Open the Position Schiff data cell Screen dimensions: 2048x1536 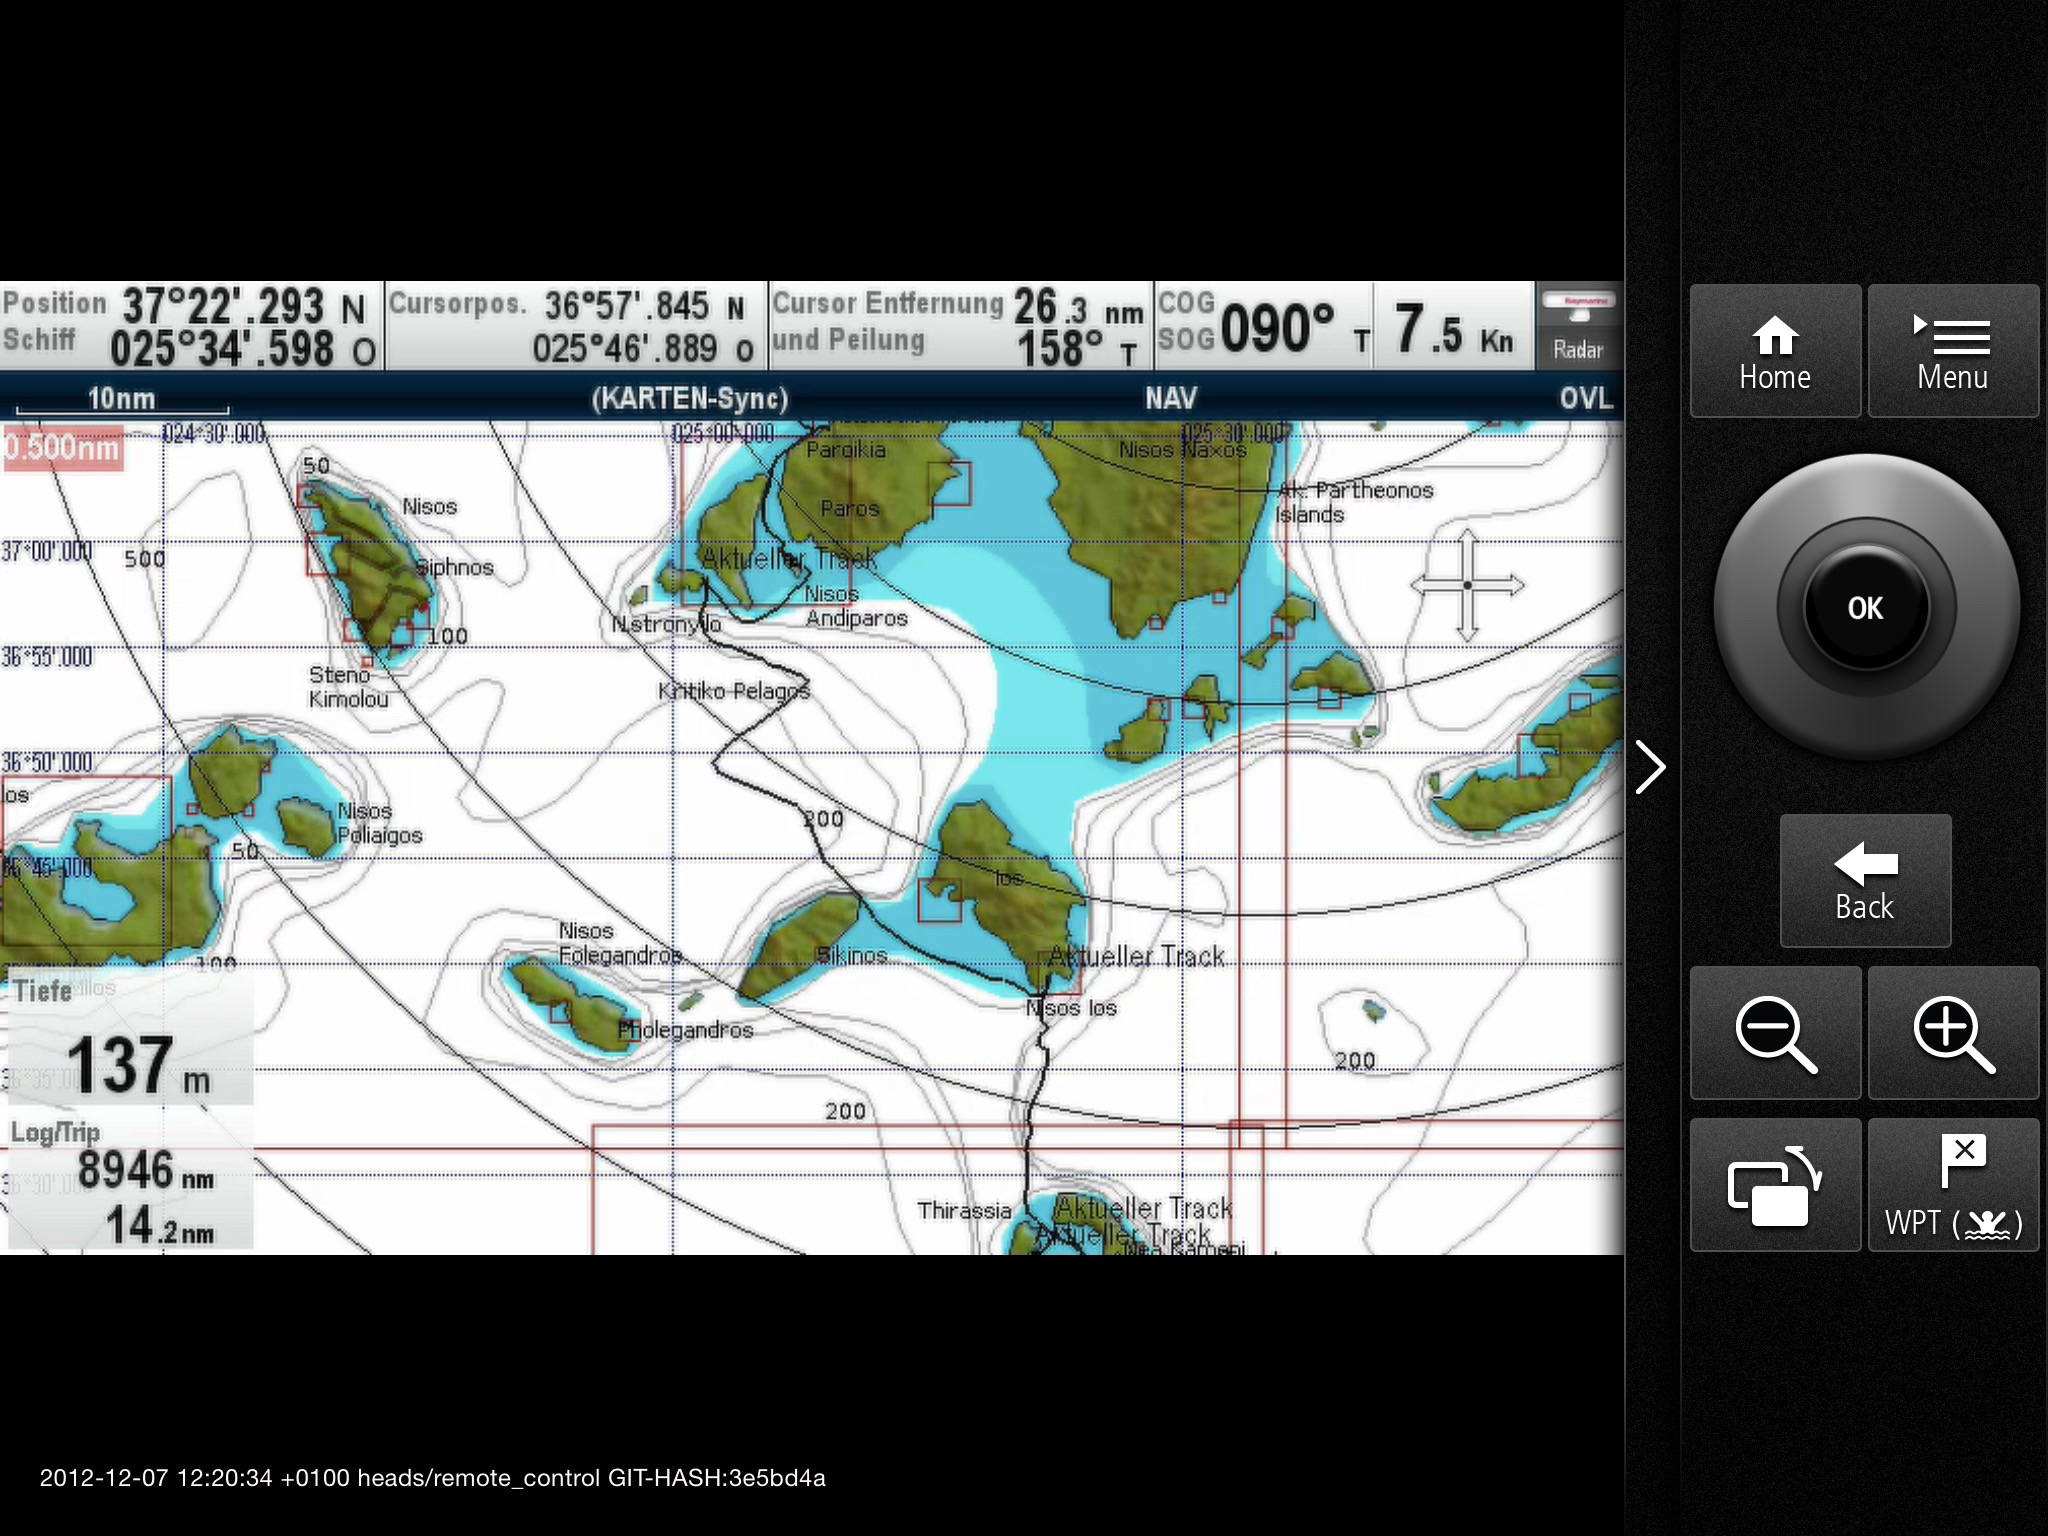click(191, 326)
